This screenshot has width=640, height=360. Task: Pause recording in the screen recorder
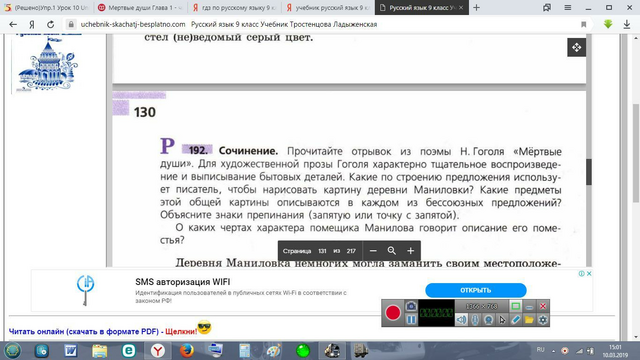coord(411,320)
